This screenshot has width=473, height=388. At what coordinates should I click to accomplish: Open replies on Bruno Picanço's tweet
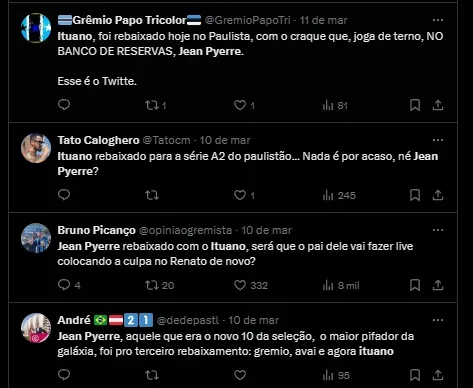coord(69,285)
